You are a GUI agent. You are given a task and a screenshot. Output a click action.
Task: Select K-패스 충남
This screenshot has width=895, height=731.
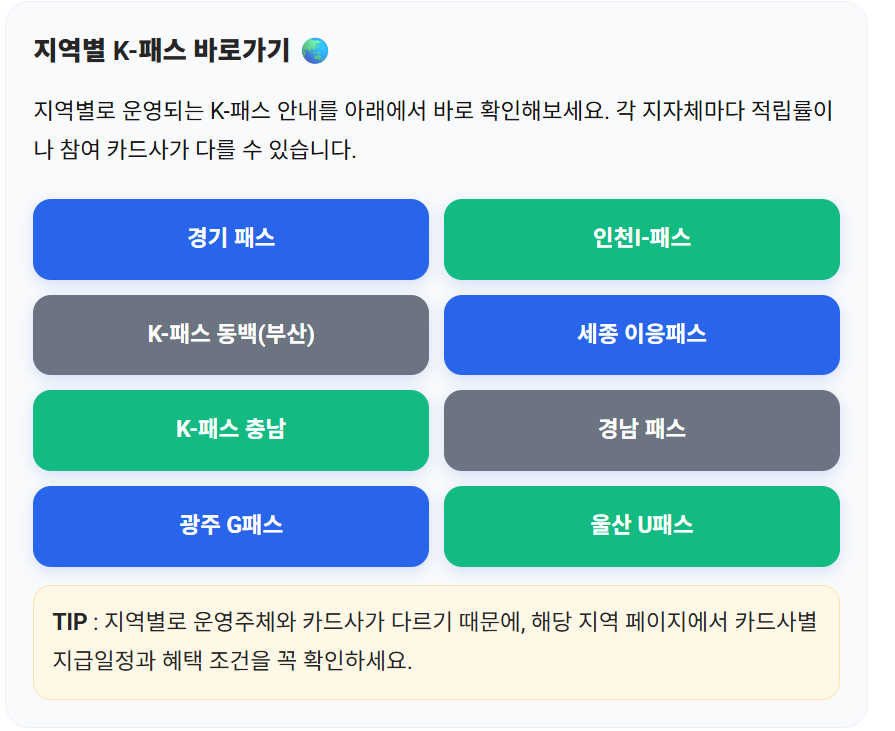coord(231,431)
